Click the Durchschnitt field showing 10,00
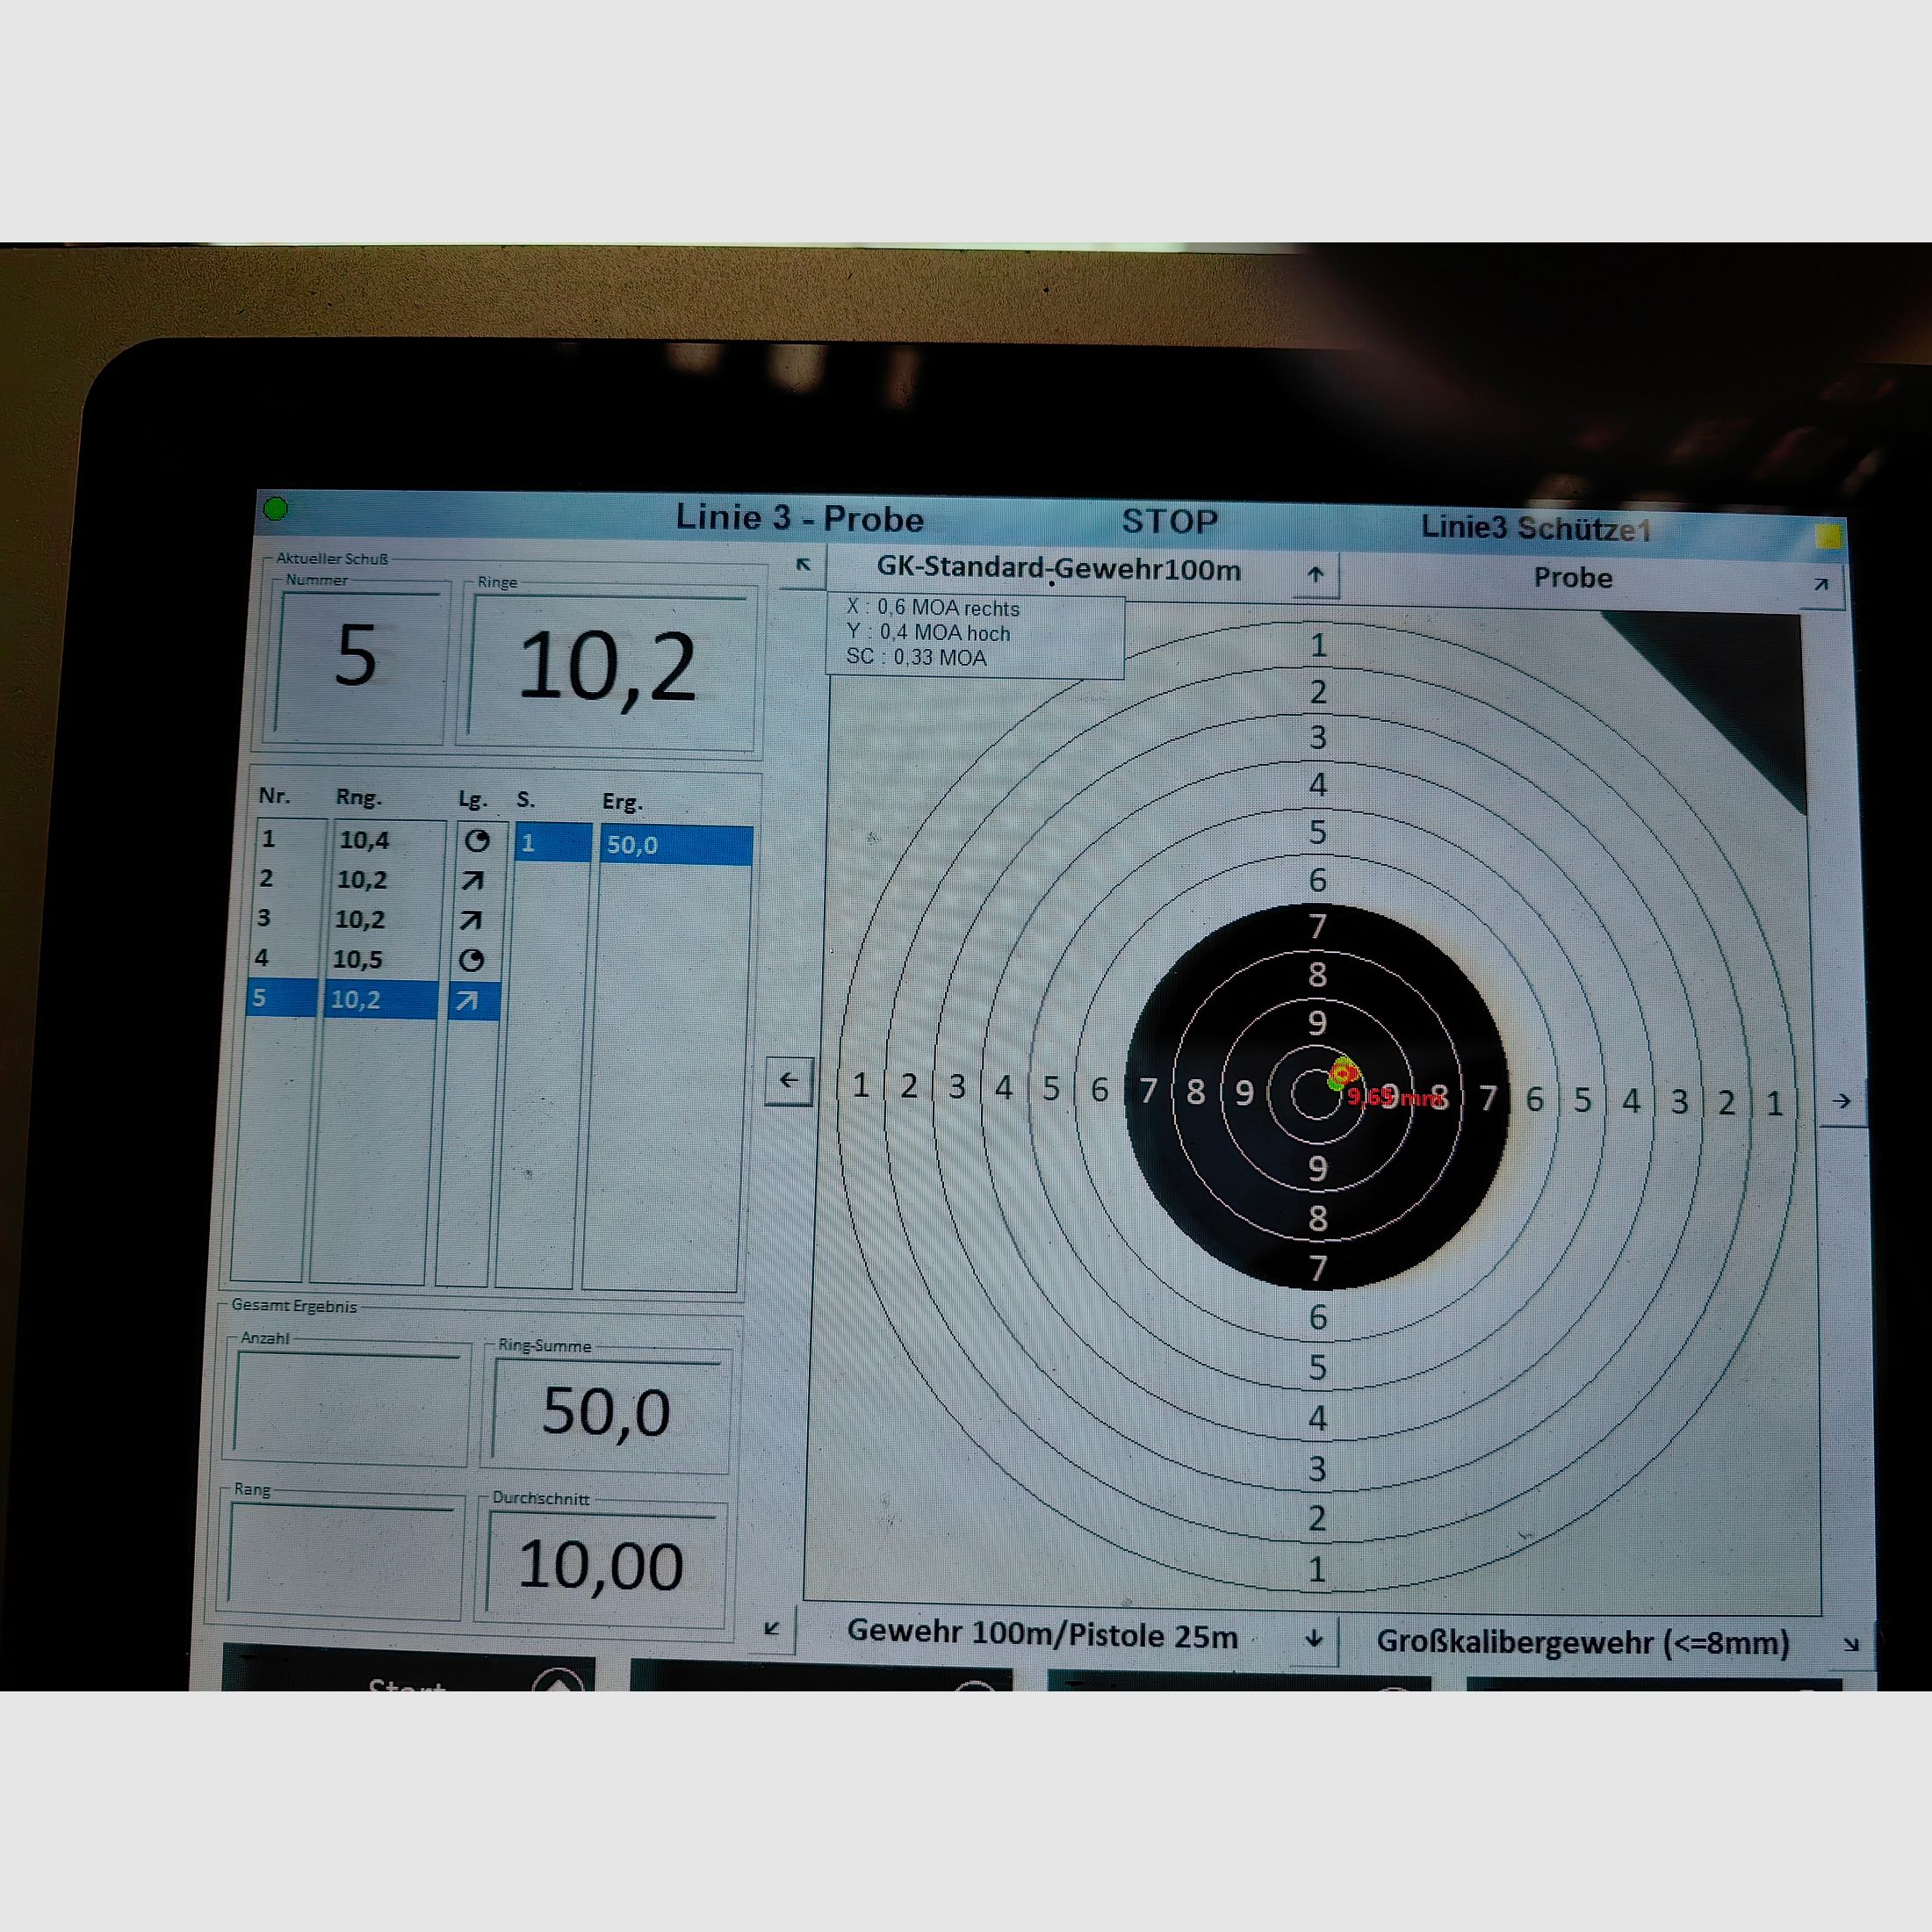Screen dimensions: 1932x1932 point(601,1565)
